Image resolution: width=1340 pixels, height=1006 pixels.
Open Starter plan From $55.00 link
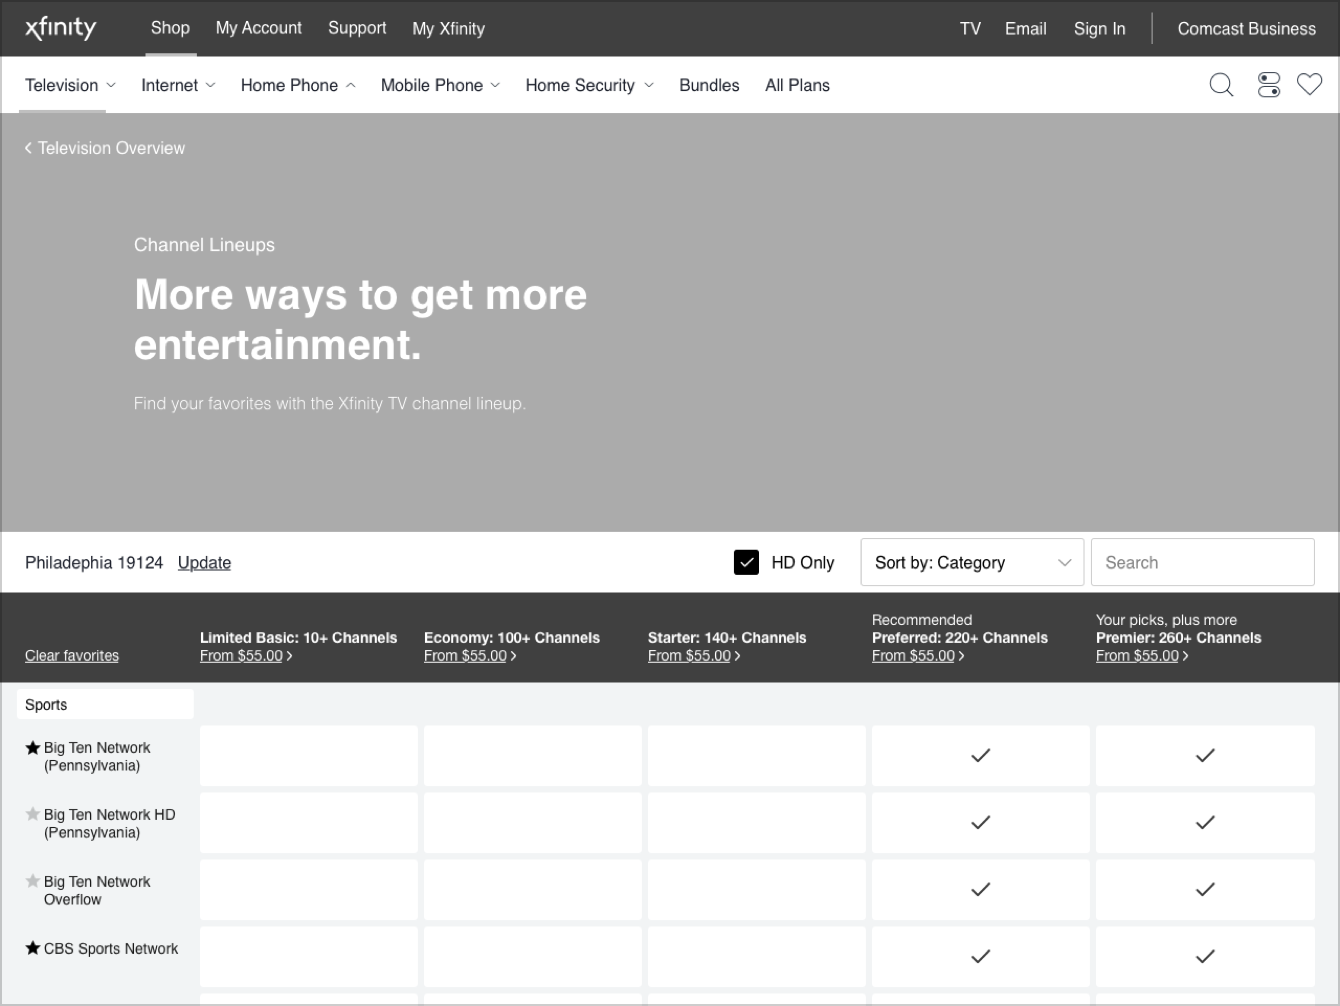[694, 656]
